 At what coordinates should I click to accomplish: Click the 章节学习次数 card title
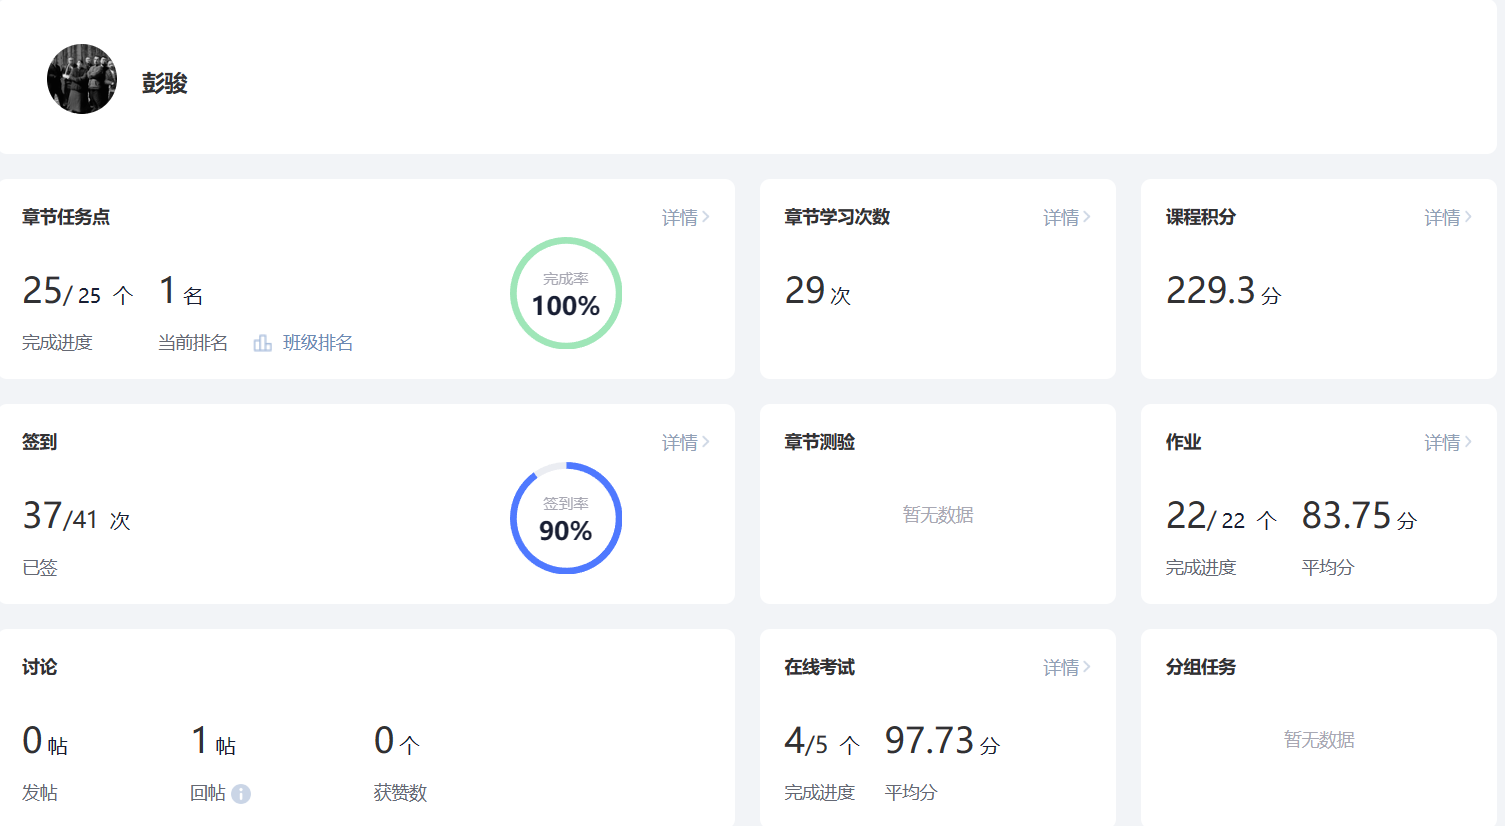pyautogui.click(x=837, y=217)
